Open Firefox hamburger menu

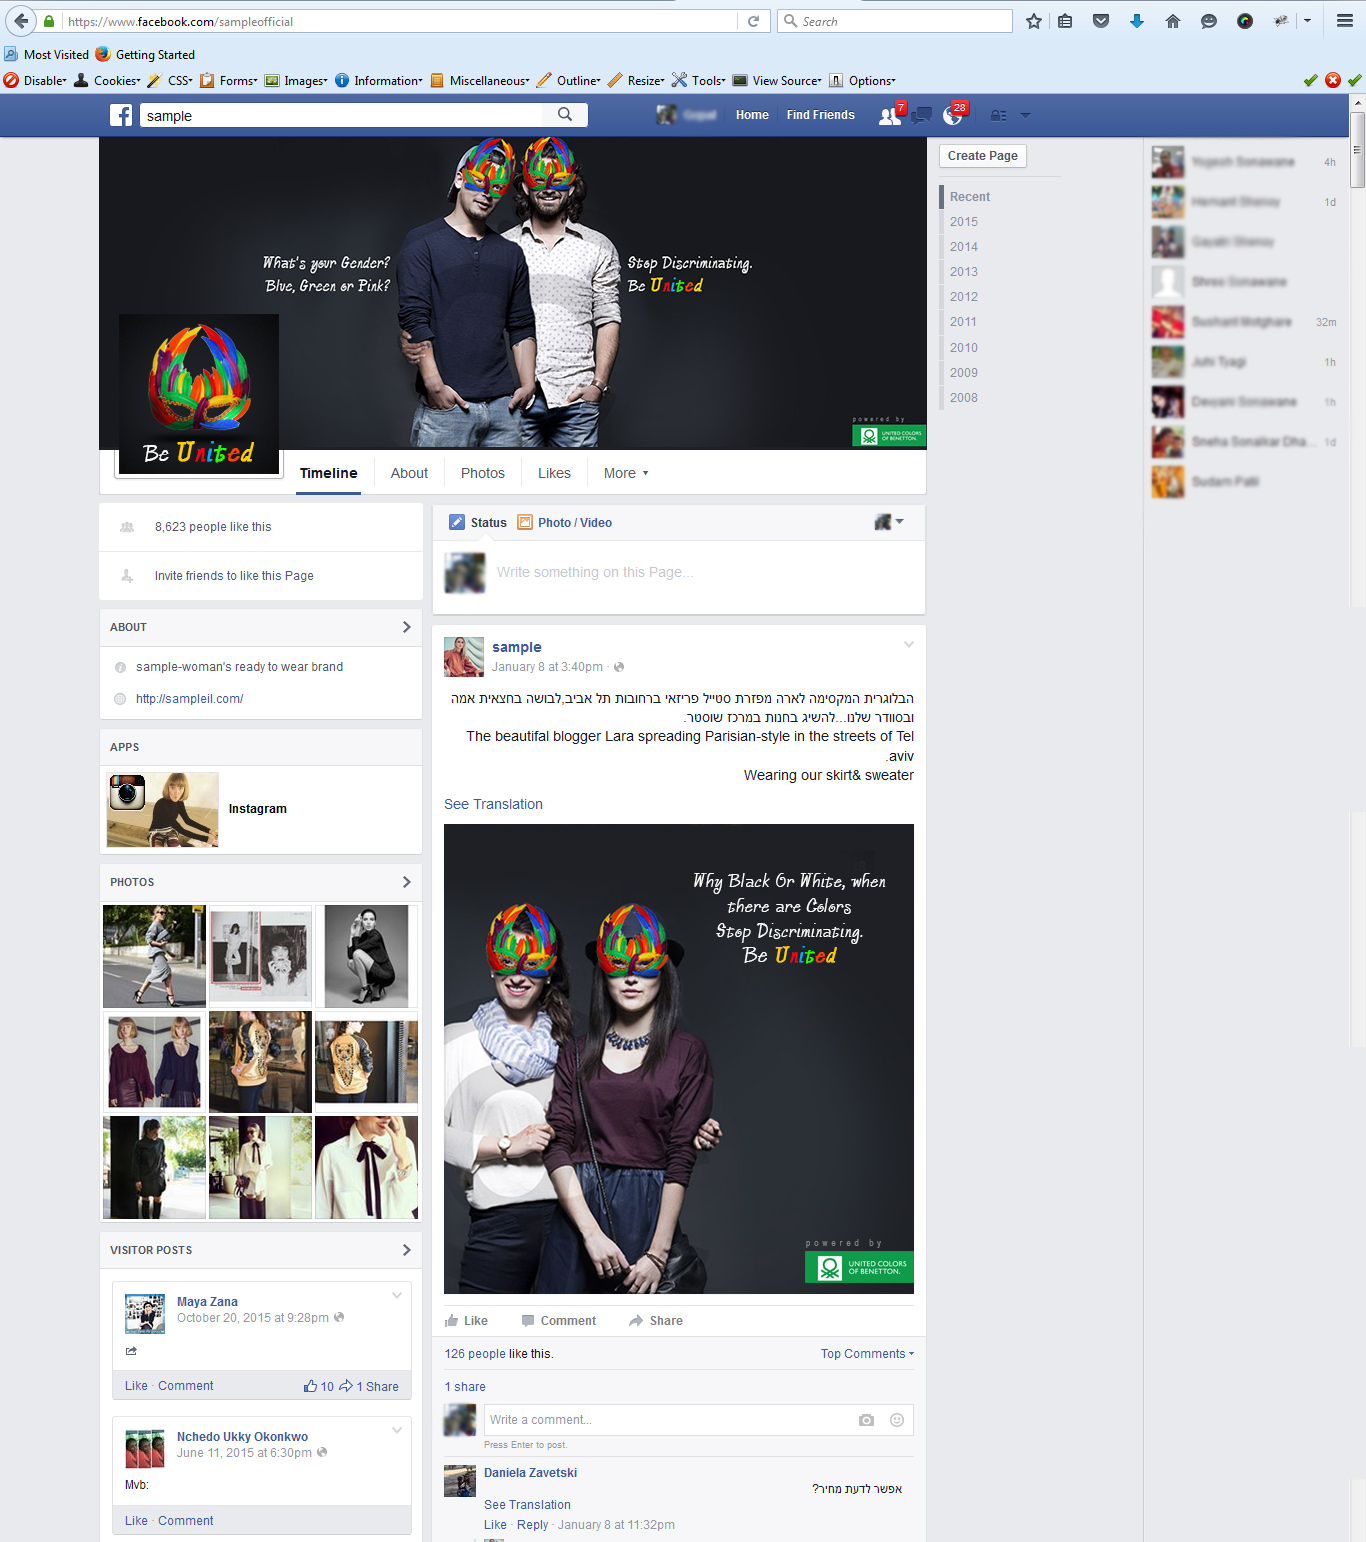tap(1345, 21)
